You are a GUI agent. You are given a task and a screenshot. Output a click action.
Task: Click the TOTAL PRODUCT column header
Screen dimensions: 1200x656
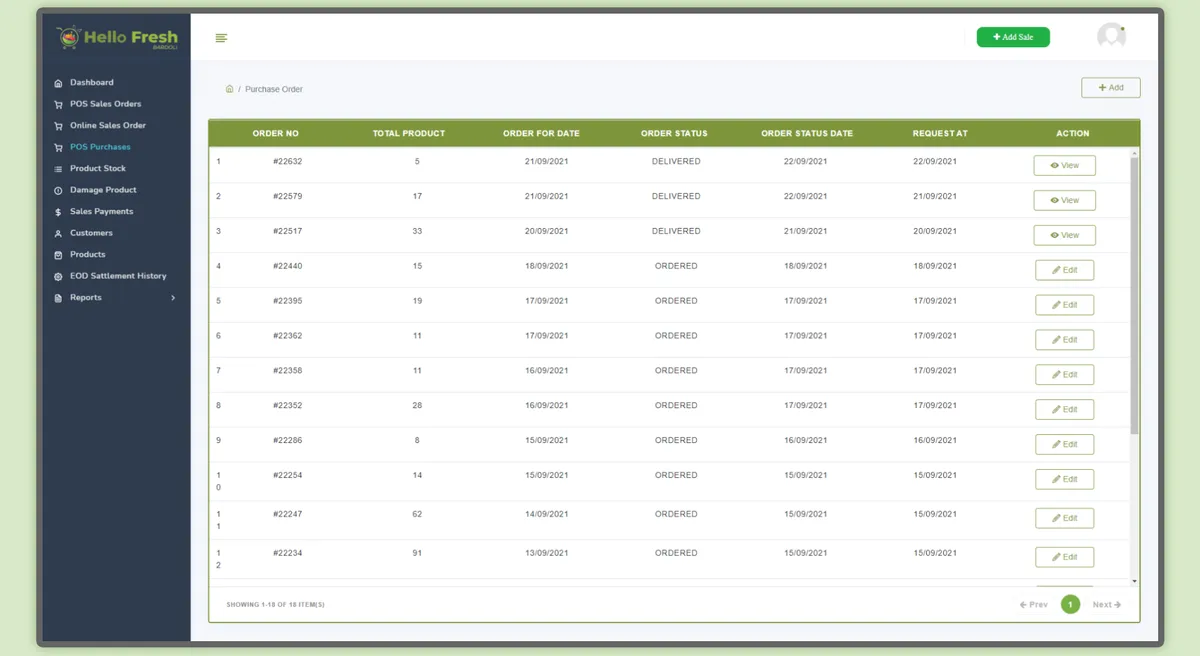409,134
